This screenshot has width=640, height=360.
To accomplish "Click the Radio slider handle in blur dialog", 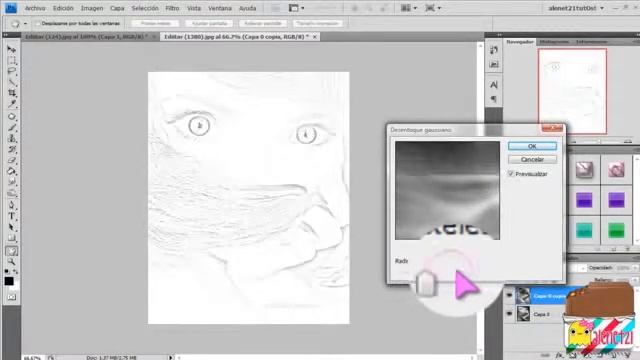I will pos(426,284).
